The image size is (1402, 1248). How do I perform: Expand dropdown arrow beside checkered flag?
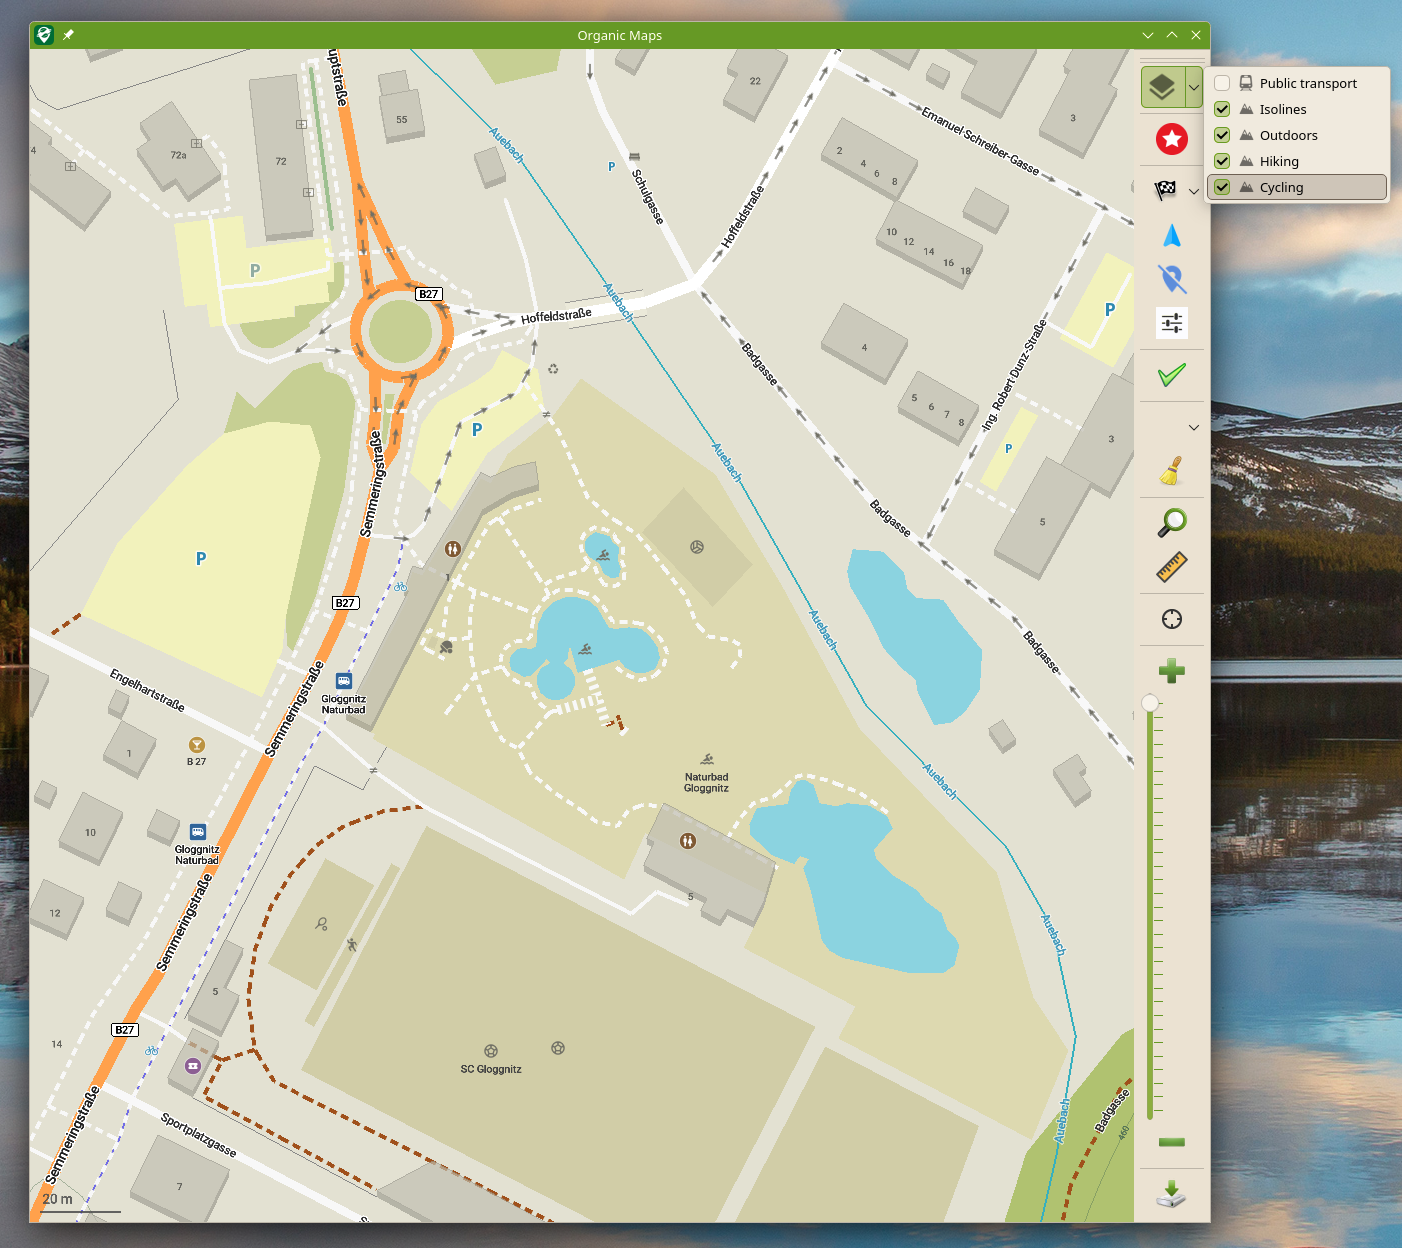point(1194,191)
